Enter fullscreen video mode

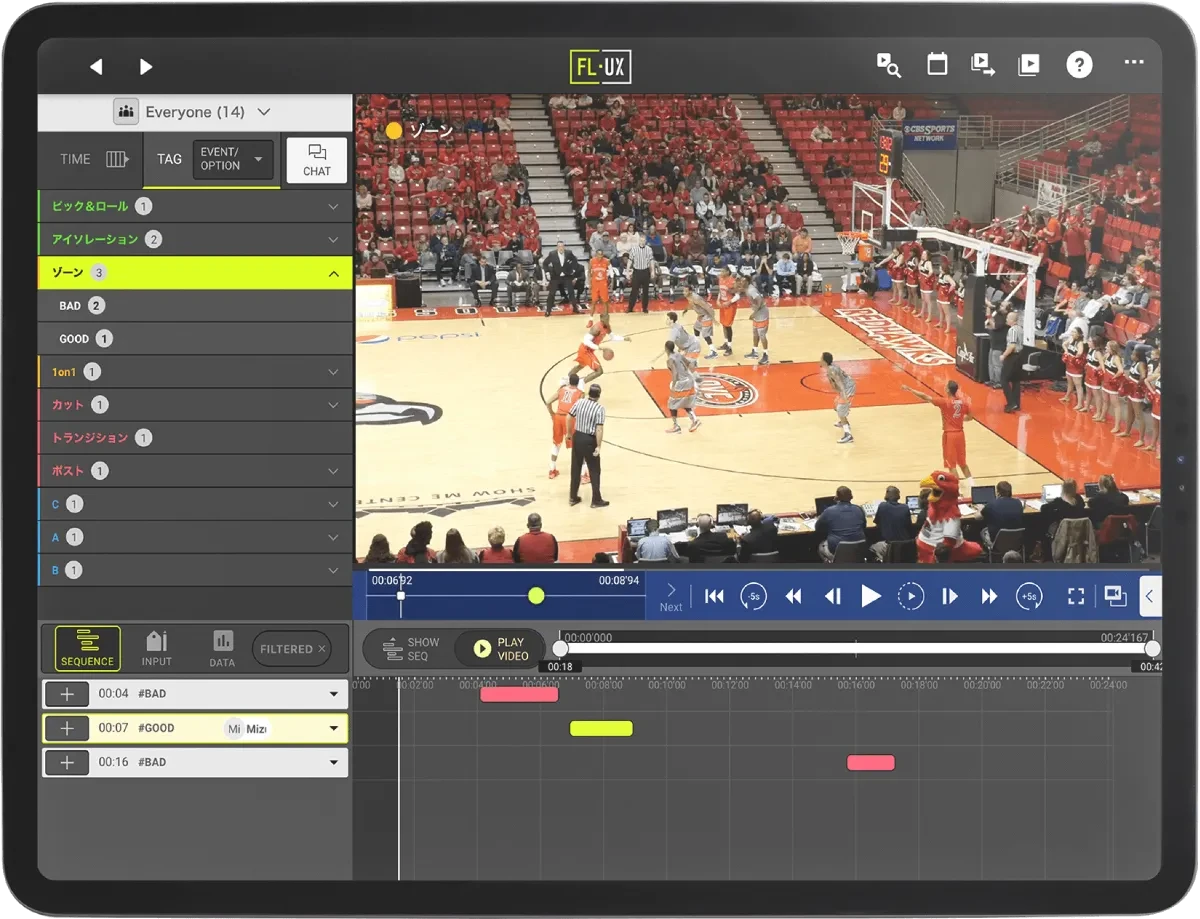1076,597
